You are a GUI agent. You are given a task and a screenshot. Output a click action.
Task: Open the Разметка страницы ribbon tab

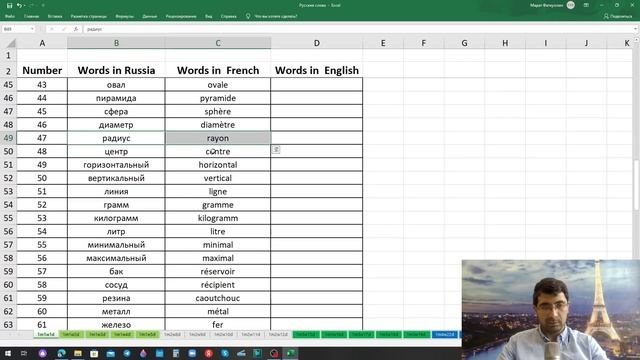(x=89, y=16)
